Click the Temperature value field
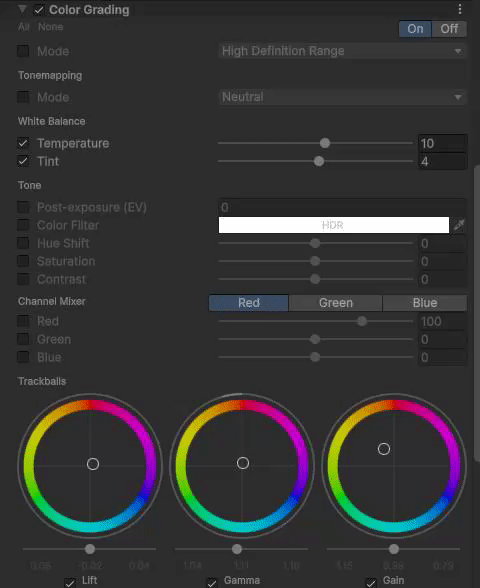This screenshot has height=588, width=480. (x=442, y=143)
